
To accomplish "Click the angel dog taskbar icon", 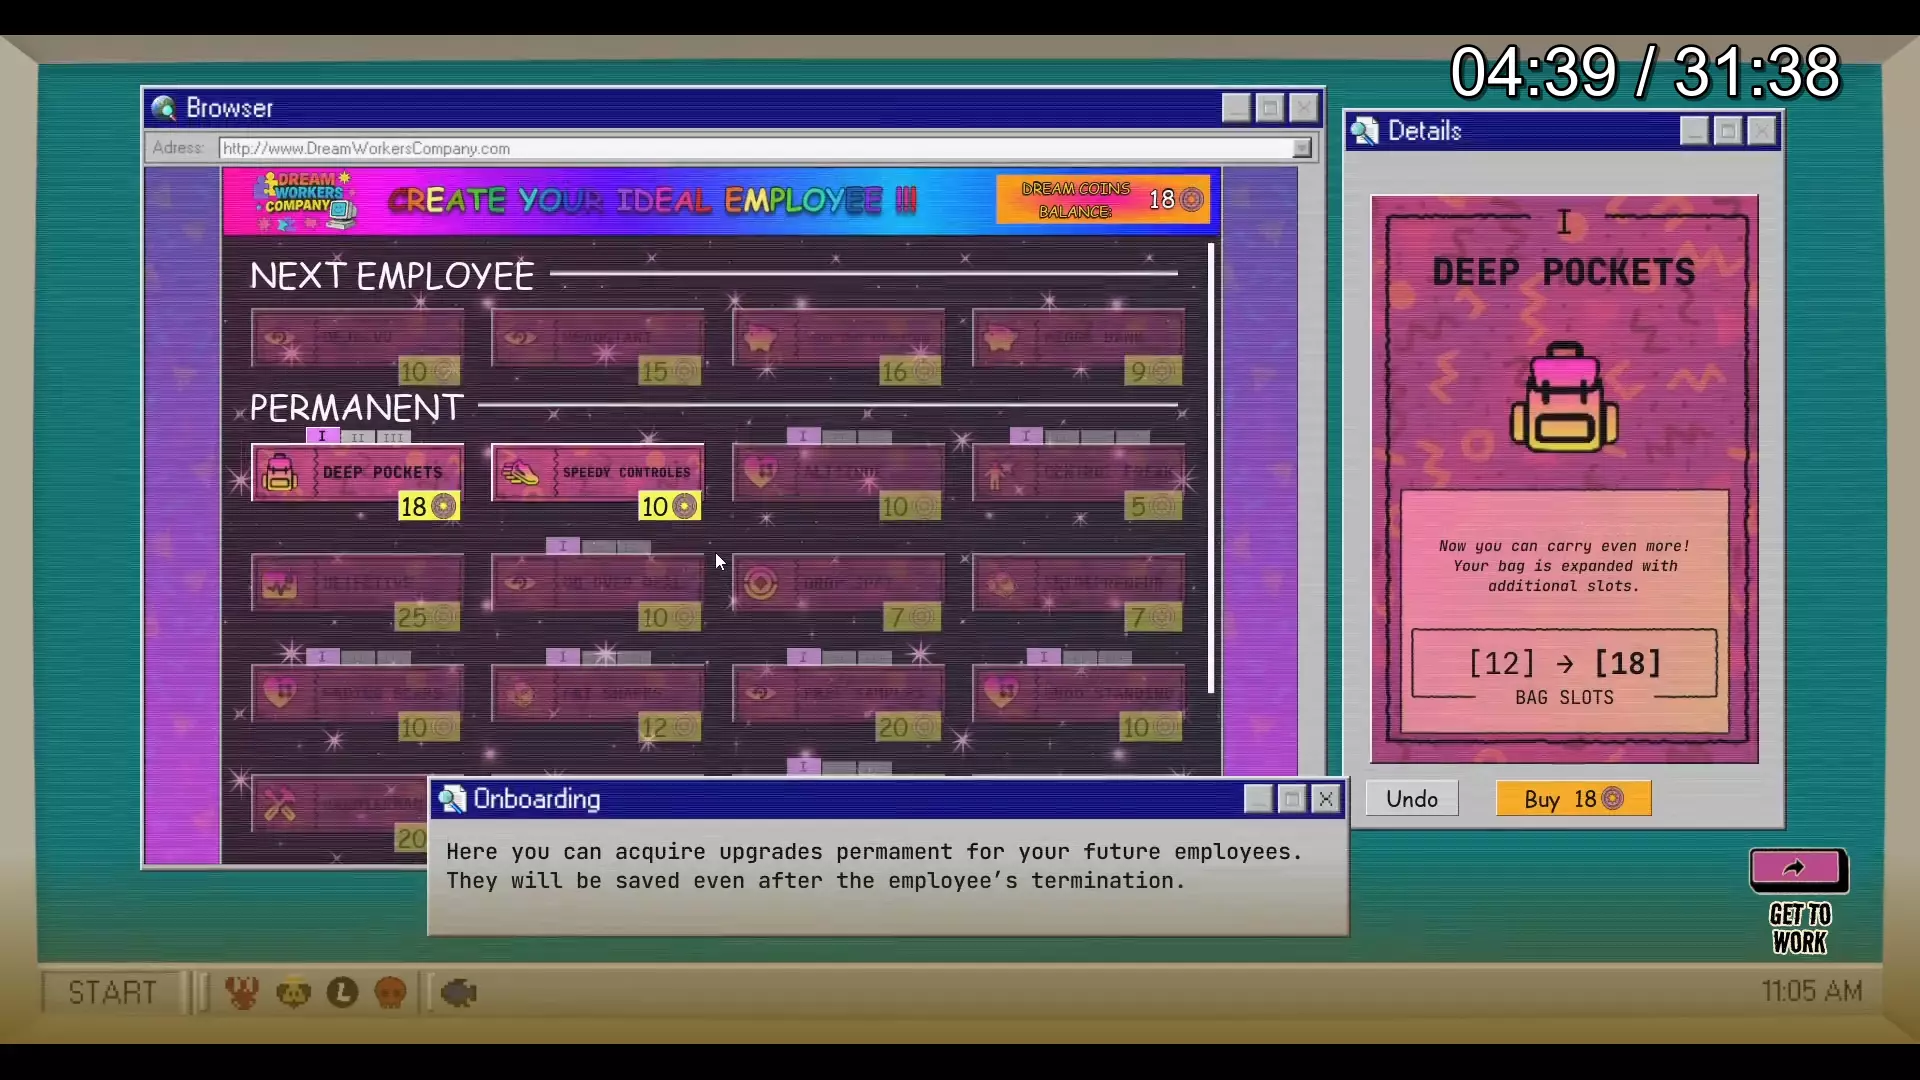I will coord(293,993).
